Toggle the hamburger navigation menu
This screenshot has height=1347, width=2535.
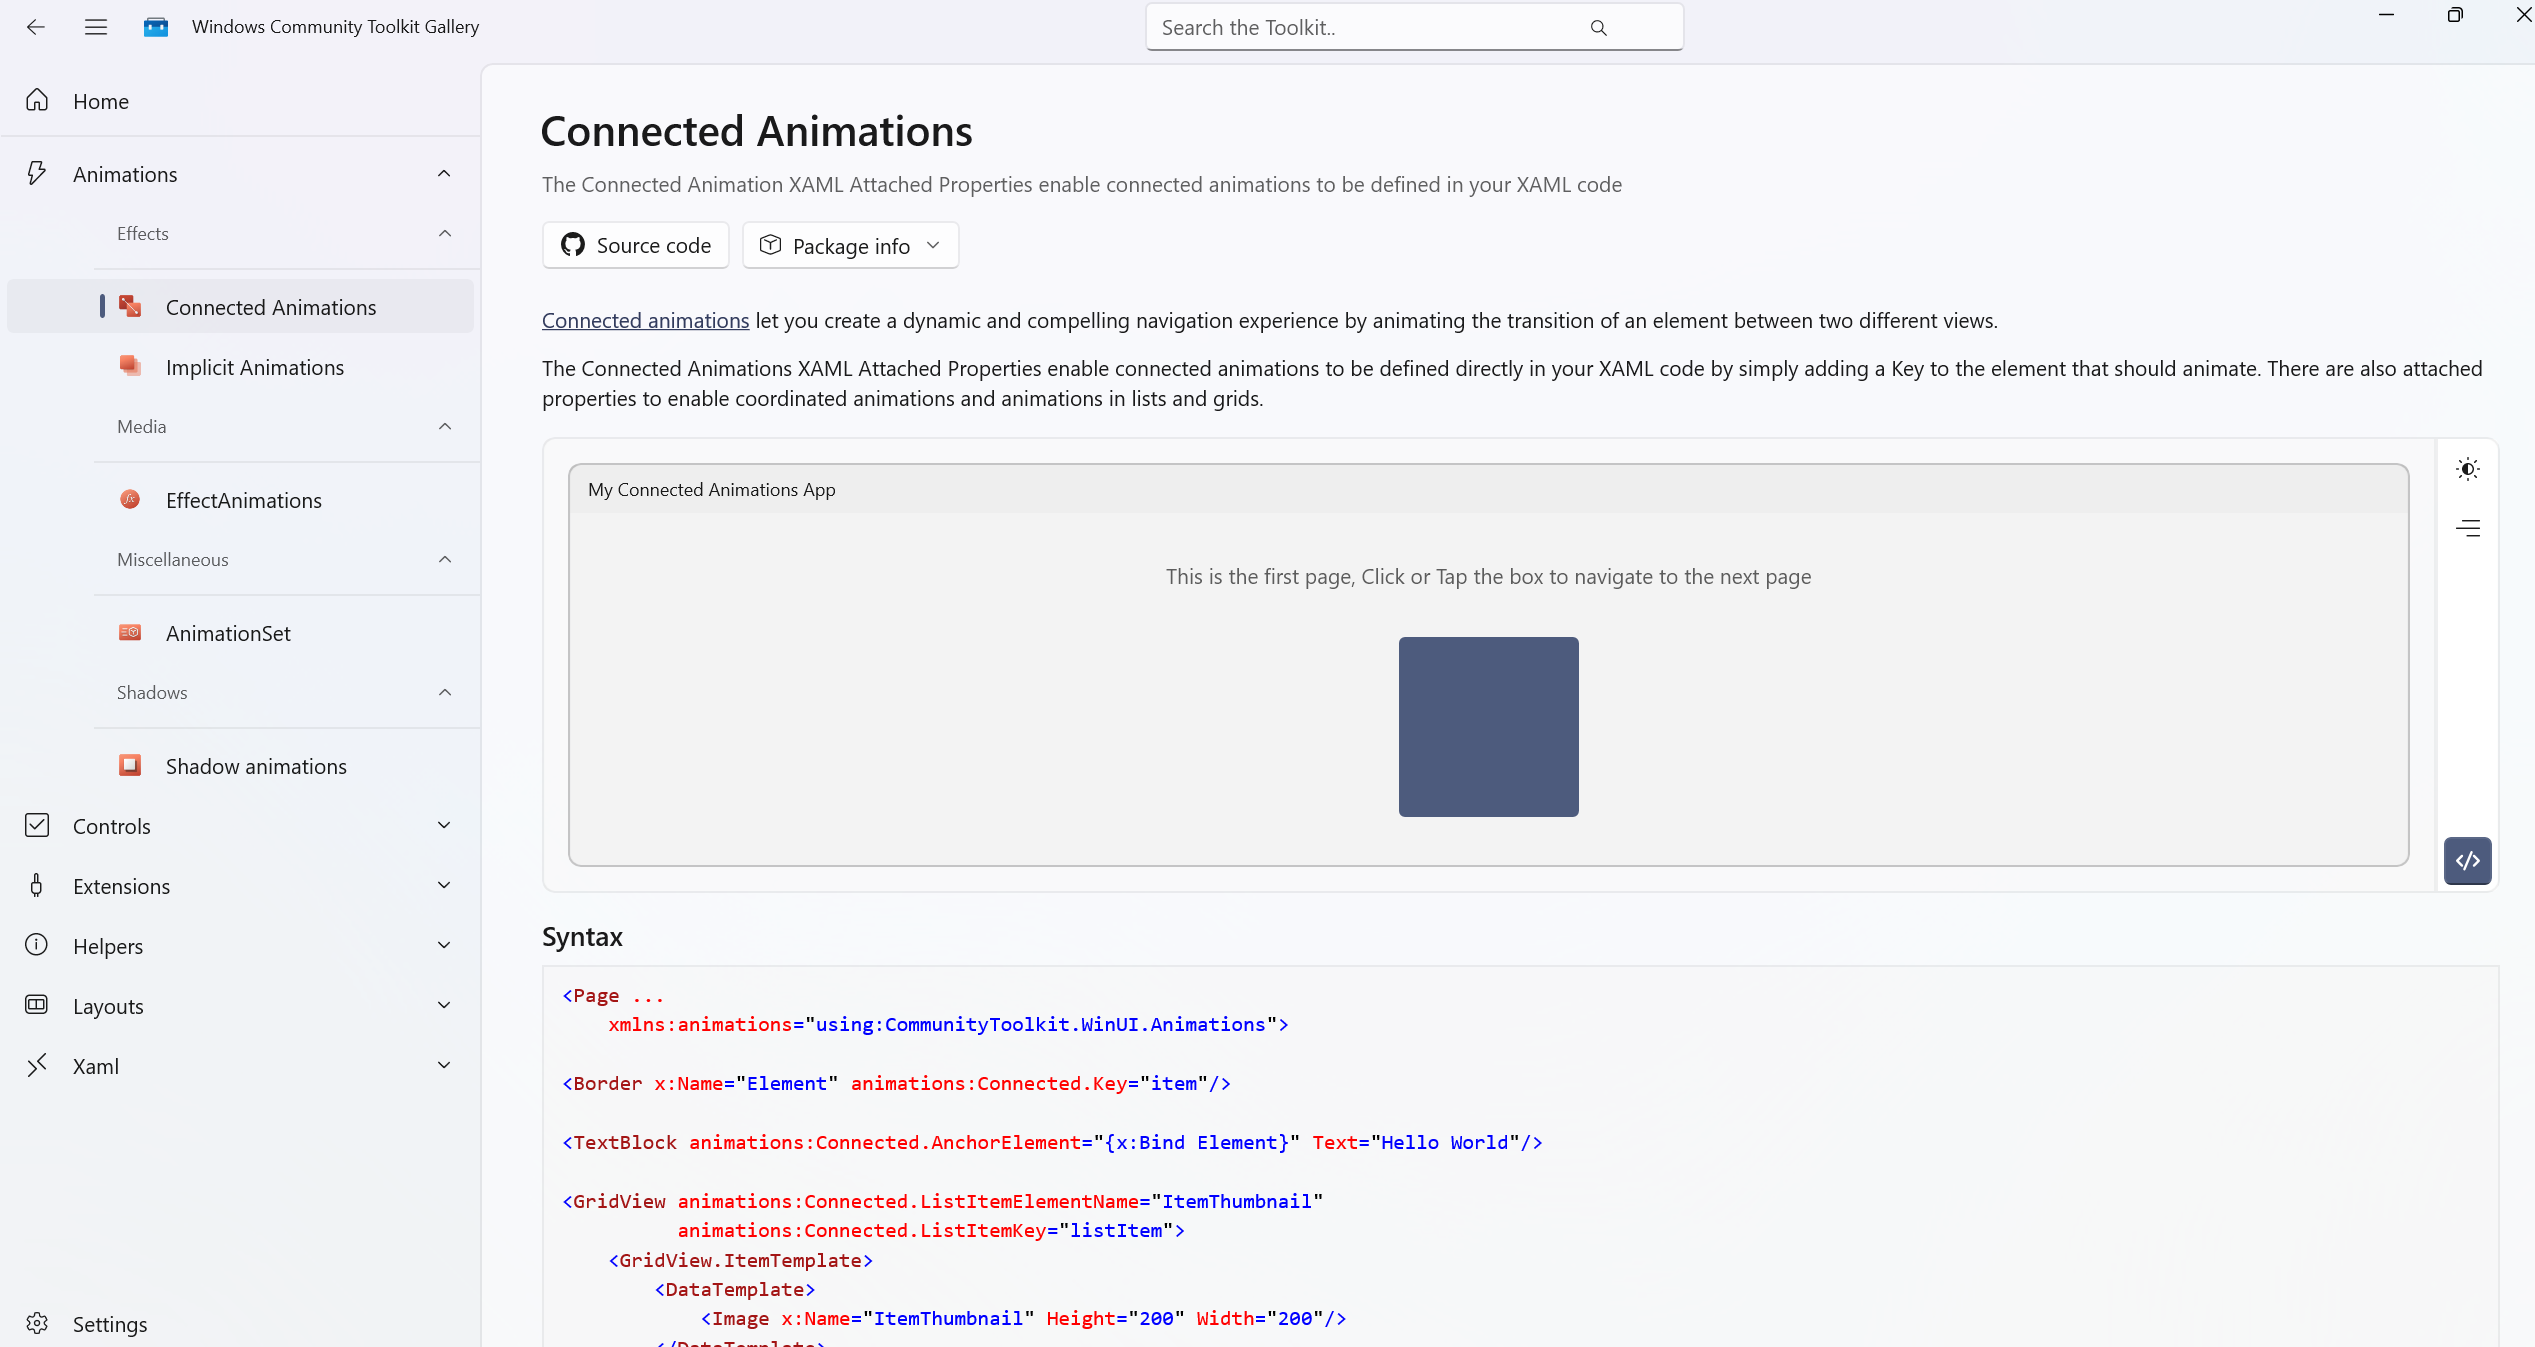tap(96, 27)
